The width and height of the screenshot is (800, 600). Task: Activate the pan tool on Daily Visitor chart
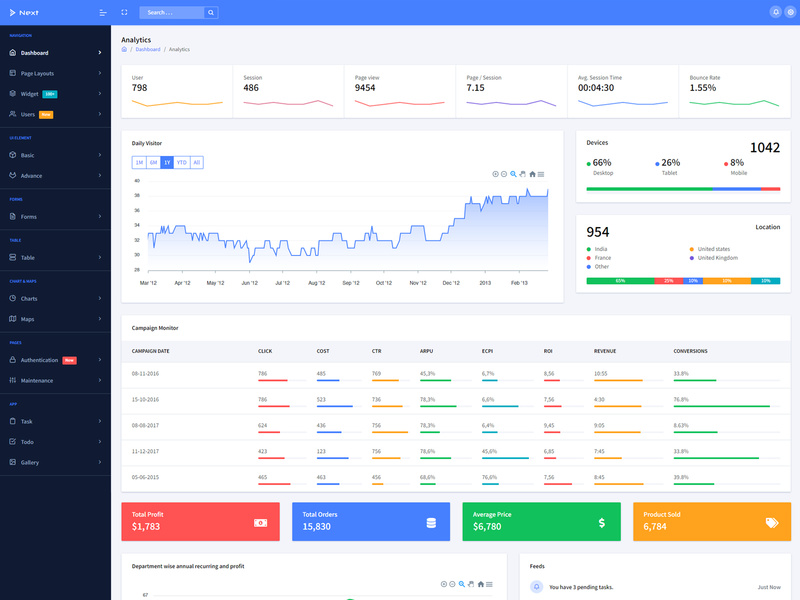coord(523,174)
